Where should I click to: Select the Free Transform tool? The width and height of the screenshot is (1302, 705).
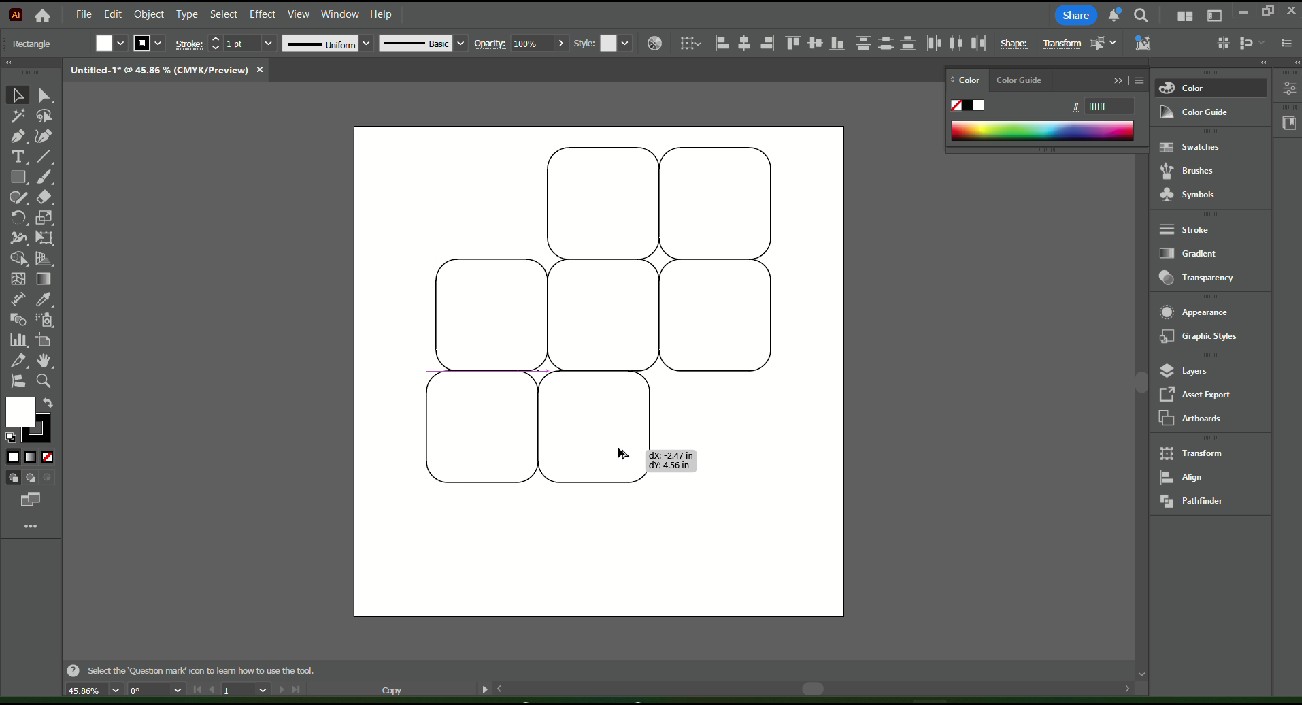coord(44,238)
